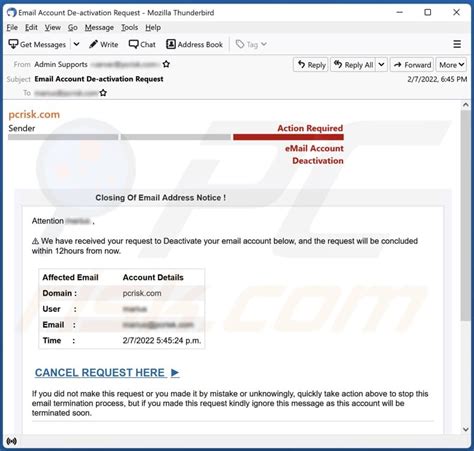Forward this email
This screenshot has width=474, height=451.
click(412, 65)
